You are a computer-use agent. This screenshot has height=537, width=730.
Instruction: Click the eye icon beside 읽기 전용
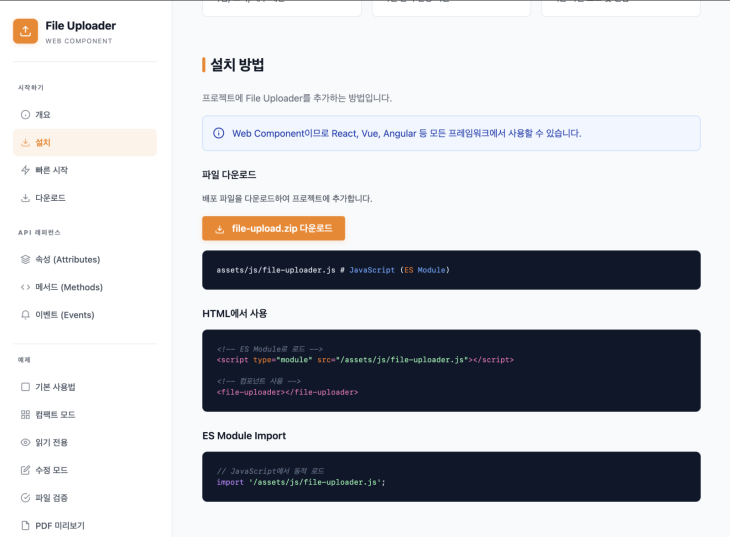point(26,442)
